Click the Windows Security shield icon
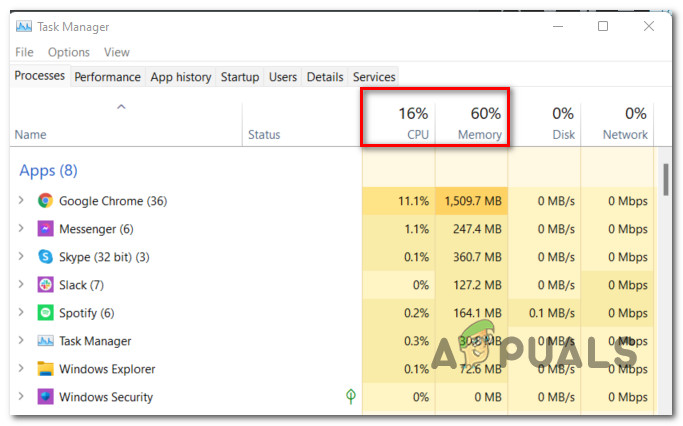This screenshot has width=683, height=426. click(45, 397)
